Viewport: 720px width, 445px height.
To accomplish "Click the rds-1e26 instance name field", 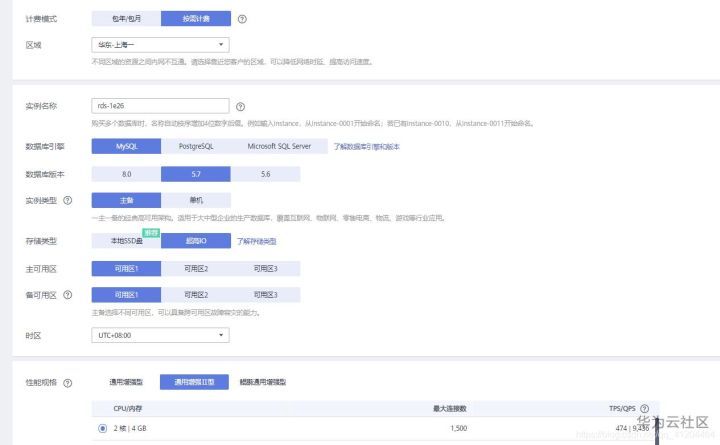I will (160, 106).
